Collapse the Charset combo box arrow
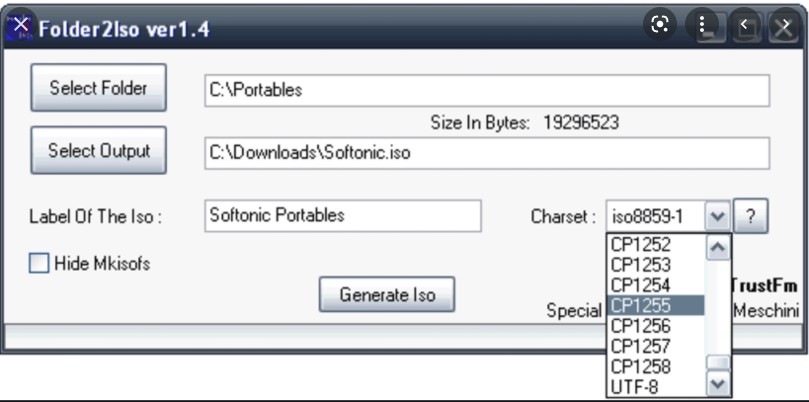Screen dimensions: 809x402 (x=718, y=216)
